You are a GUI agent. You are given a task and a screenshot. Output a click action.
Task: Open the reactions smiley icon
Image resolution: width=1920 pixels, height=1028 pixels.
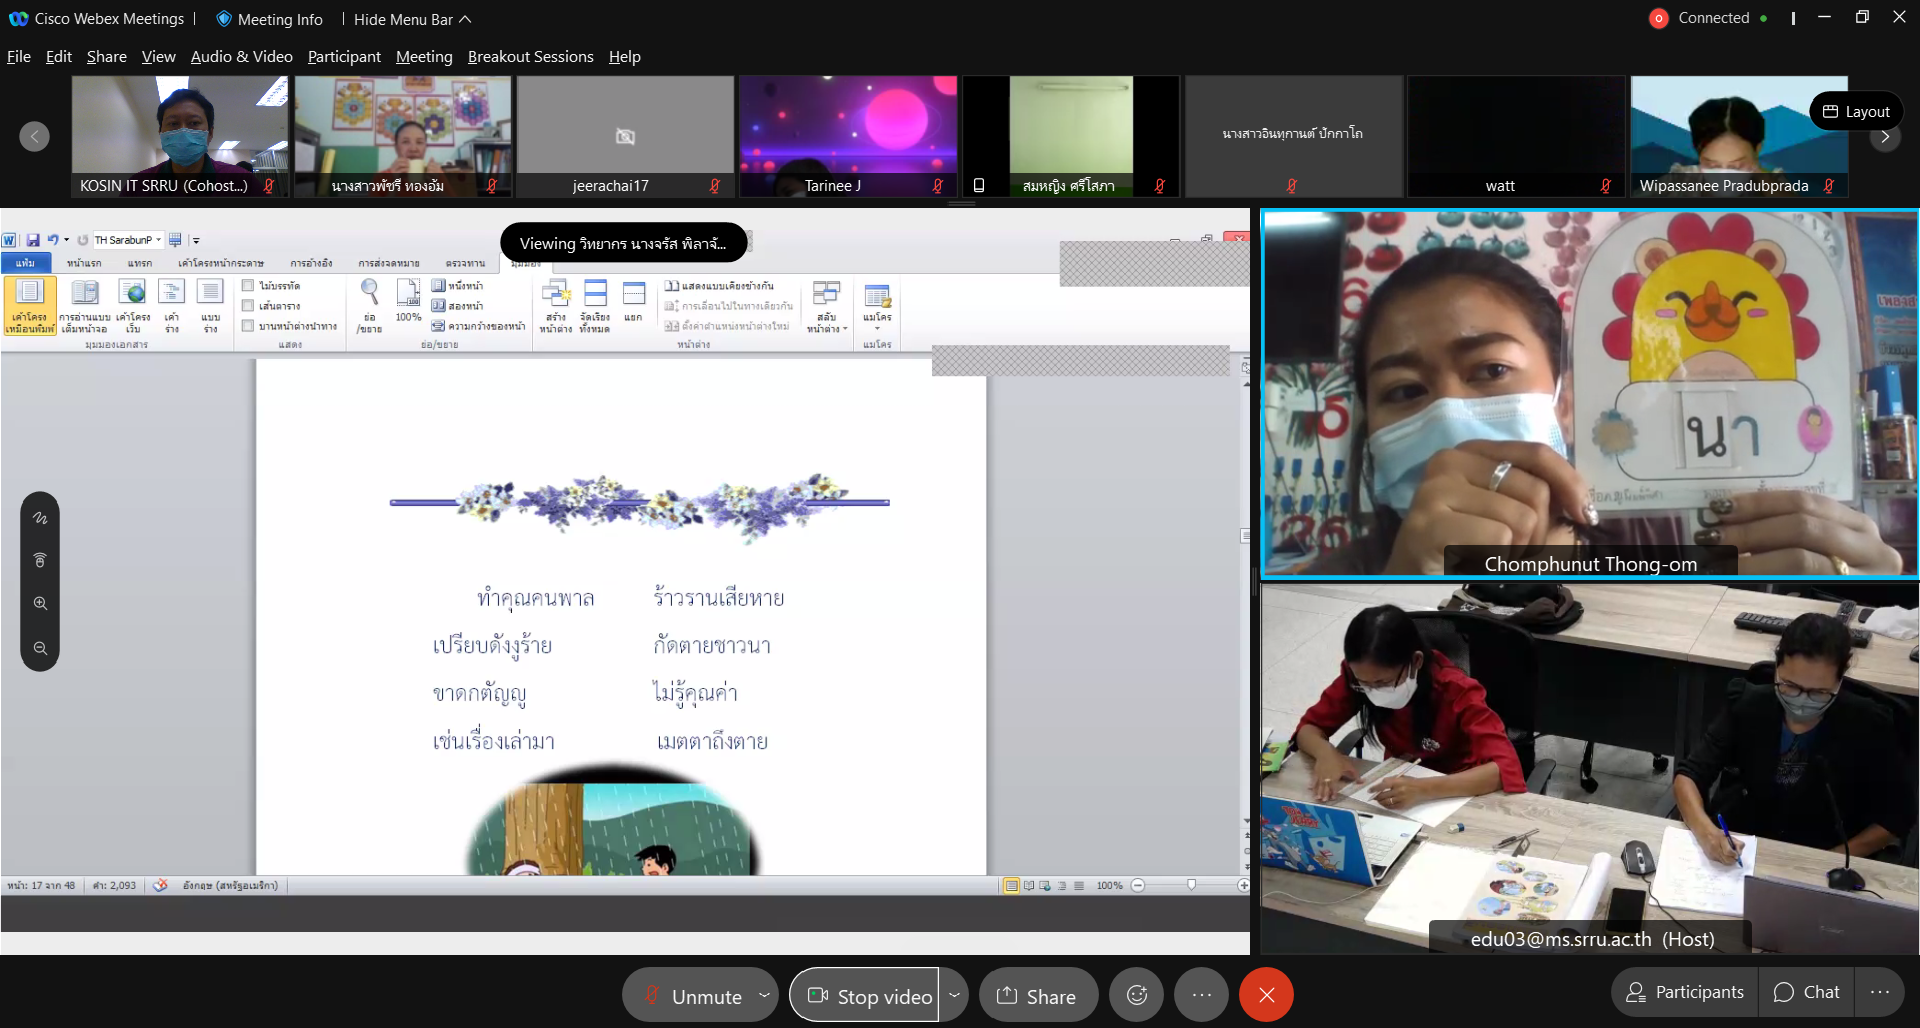[1137, 995]
